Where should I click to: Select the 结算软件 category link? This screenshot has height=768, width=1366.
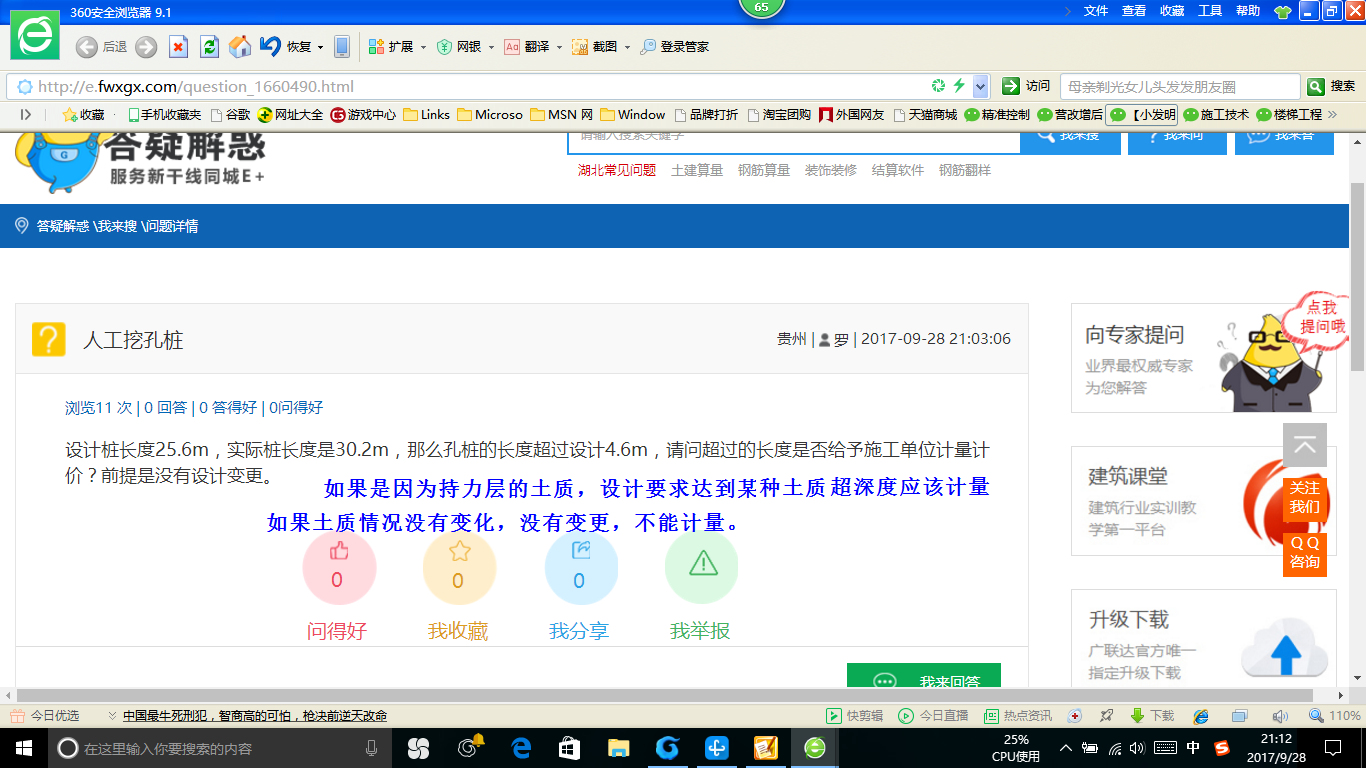click(x=898, y=170)
